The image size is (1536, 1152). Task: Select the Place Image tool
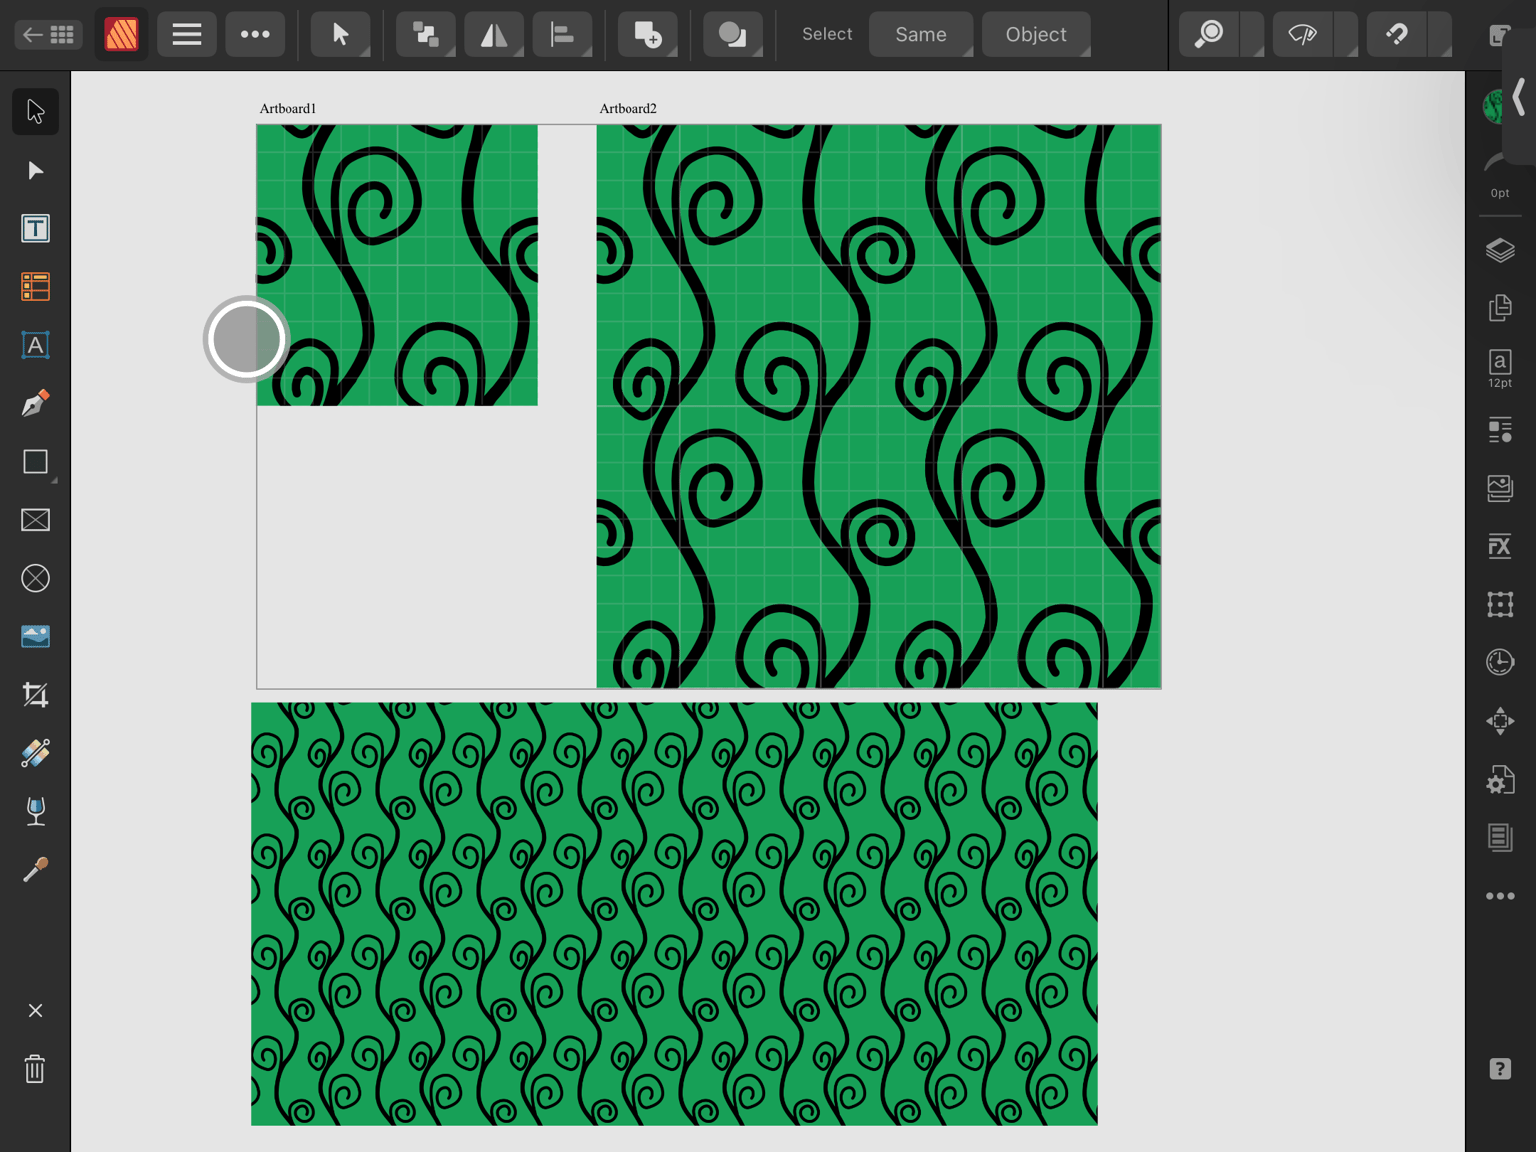(x=35, y=636)
